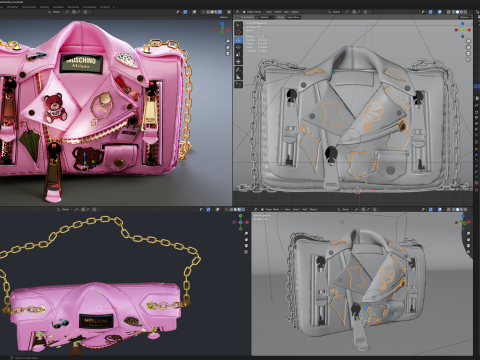Screen dimensions: 480x360
Task: Click pan hand icon in pink rendered bag viewport
Action: [x=228, y=47]
